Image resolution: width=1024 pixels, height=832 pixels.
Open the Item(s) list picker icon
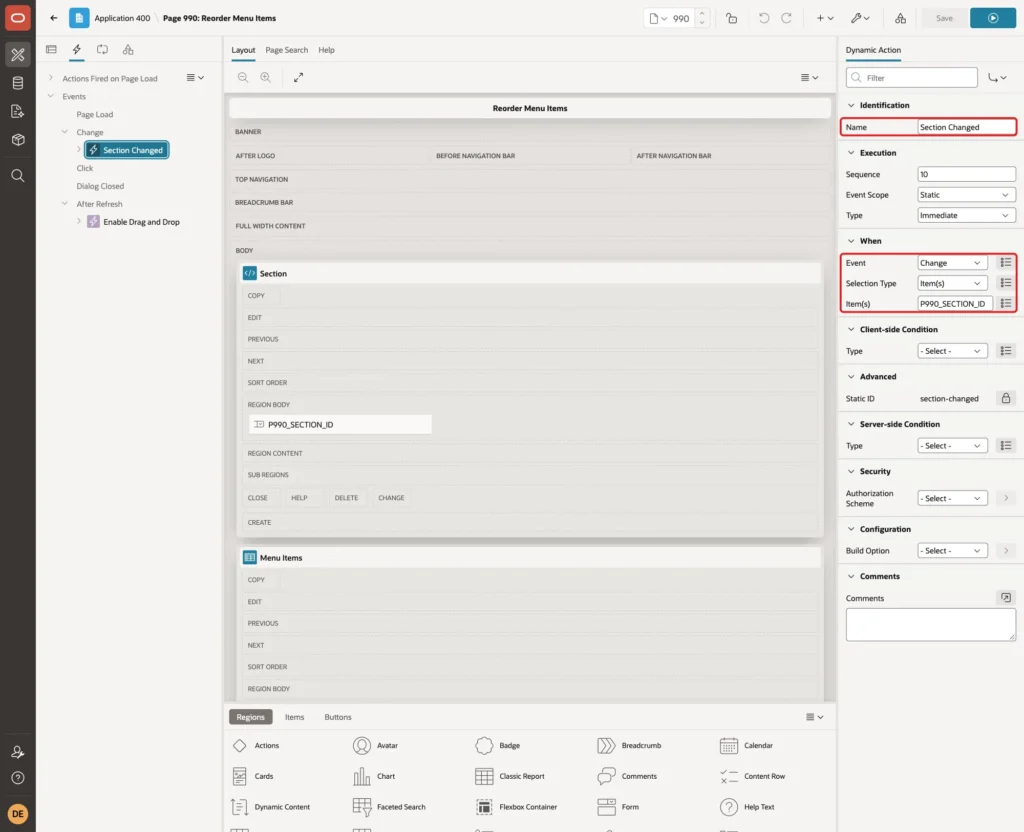[1006, 304]
